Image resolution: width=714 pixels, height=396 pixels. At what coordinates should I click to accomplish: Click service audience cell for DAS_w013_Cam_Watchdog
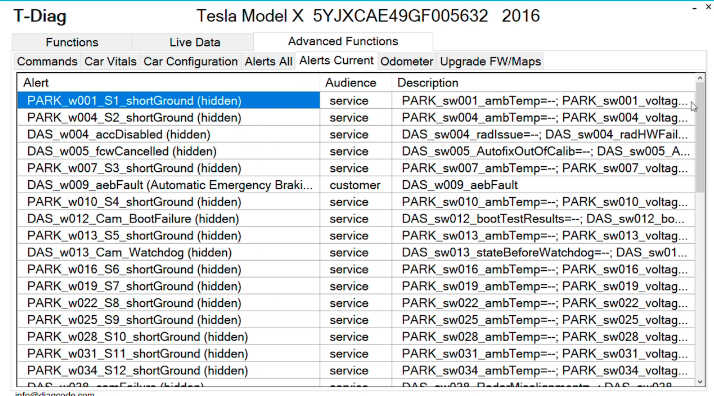[x=355, y=252]
